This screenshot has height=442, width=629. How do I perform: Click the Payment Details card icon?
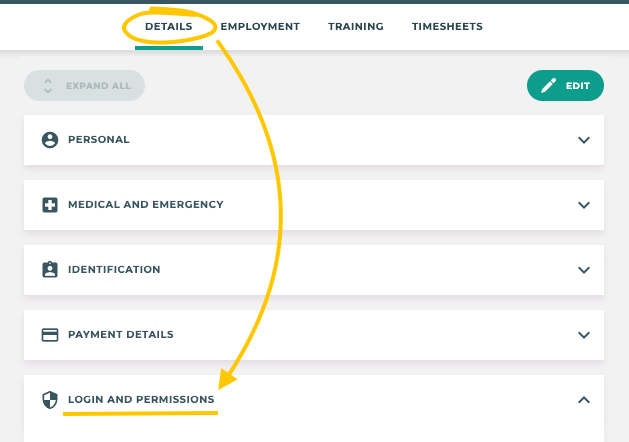50,335
